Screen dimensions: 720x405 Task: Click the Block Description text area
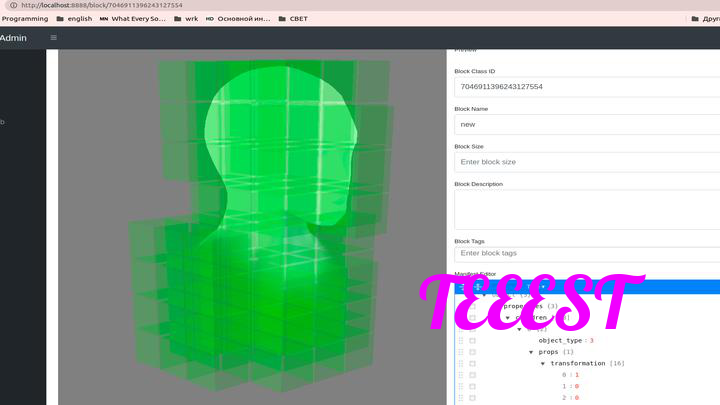[587, 209]
